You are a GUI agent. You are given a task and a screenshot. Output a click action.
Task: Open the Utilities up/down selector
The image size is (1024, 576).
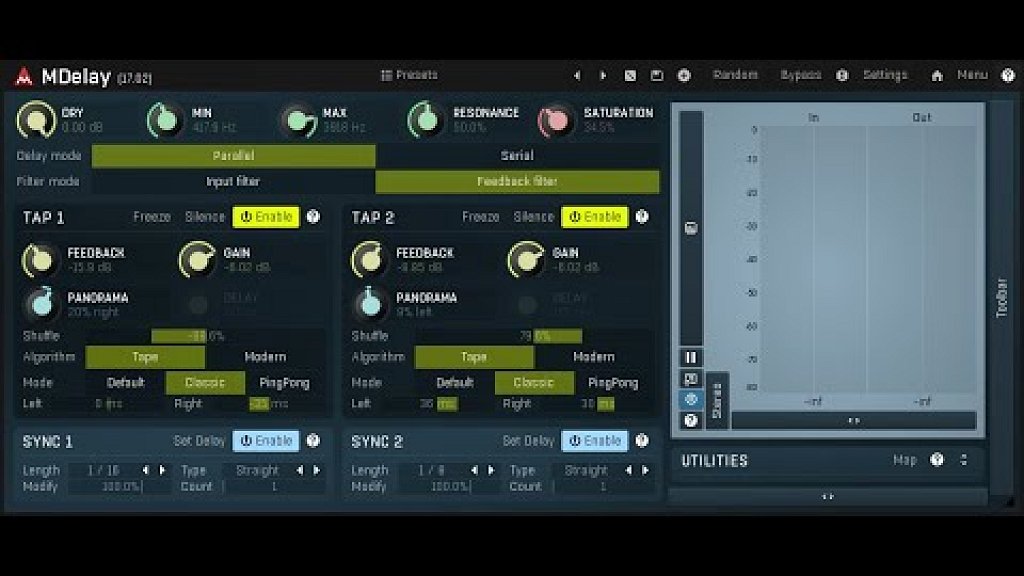pos(964,460)
